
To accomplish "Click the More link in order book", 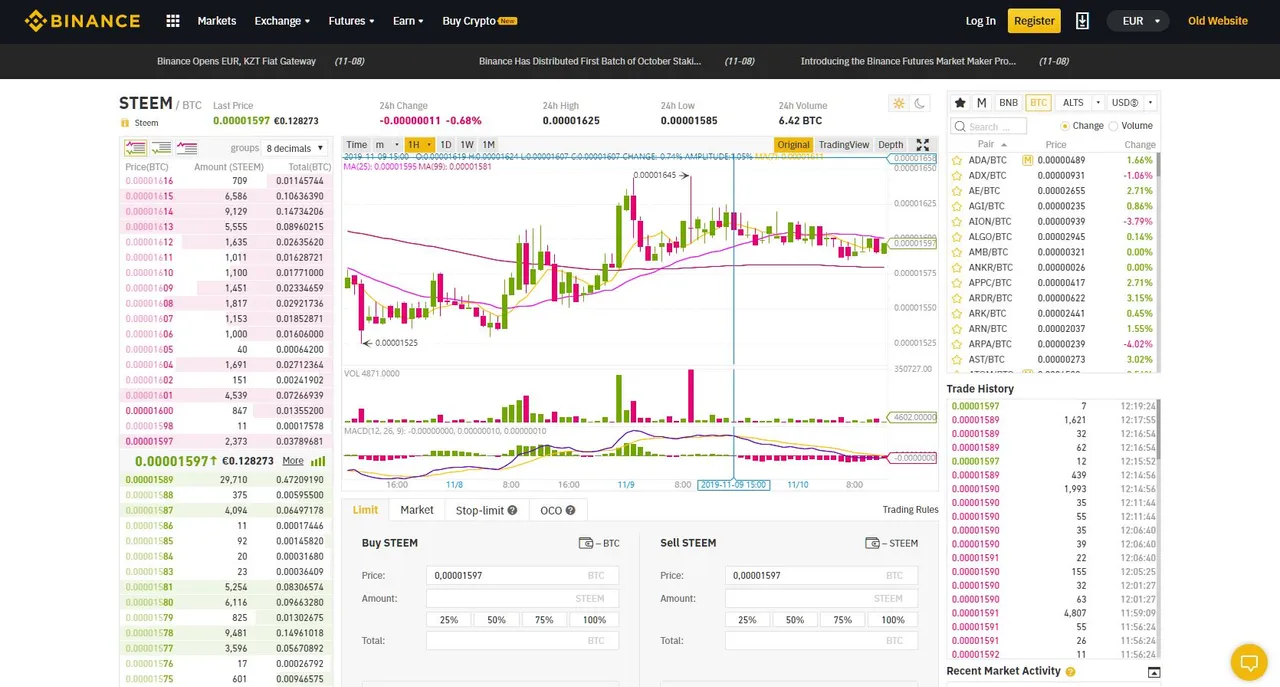I will (x=293, y=461).
